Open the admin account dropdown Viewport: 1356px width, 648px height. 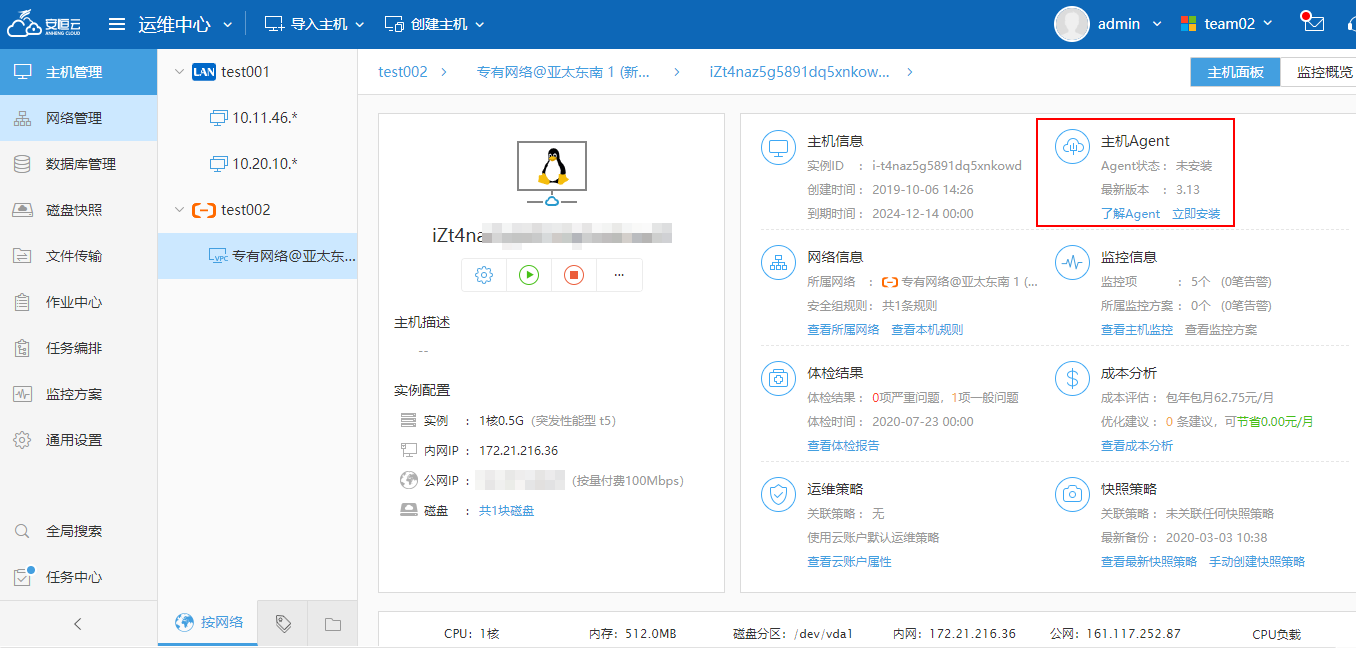[1130, 24]
